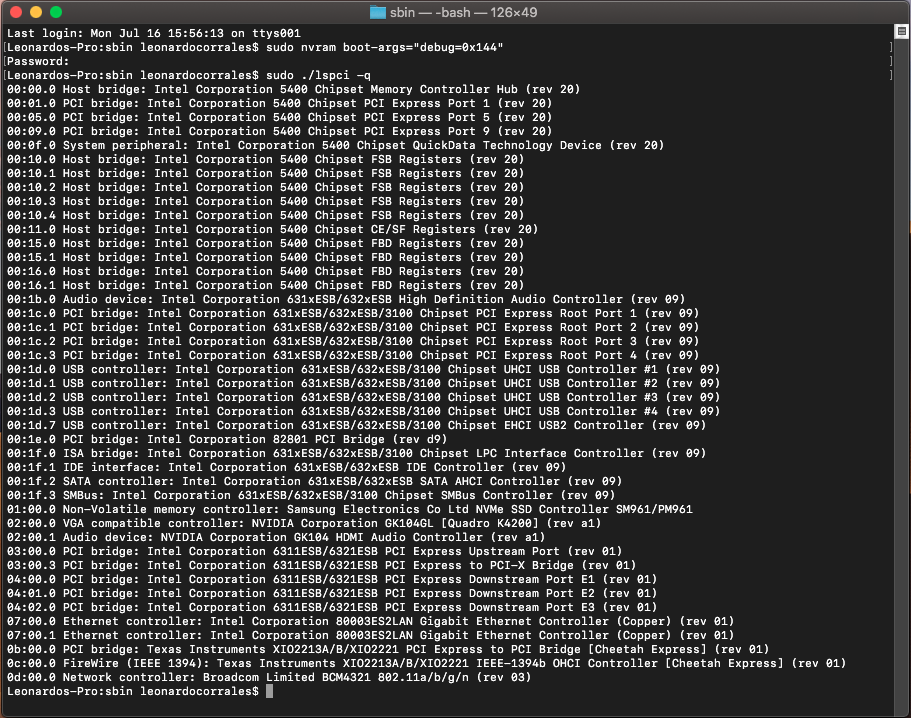Select the 00:0f.0 QuickData Technology Device line
Viewport: 911px width, 718px height.
[x=335, y=145]
